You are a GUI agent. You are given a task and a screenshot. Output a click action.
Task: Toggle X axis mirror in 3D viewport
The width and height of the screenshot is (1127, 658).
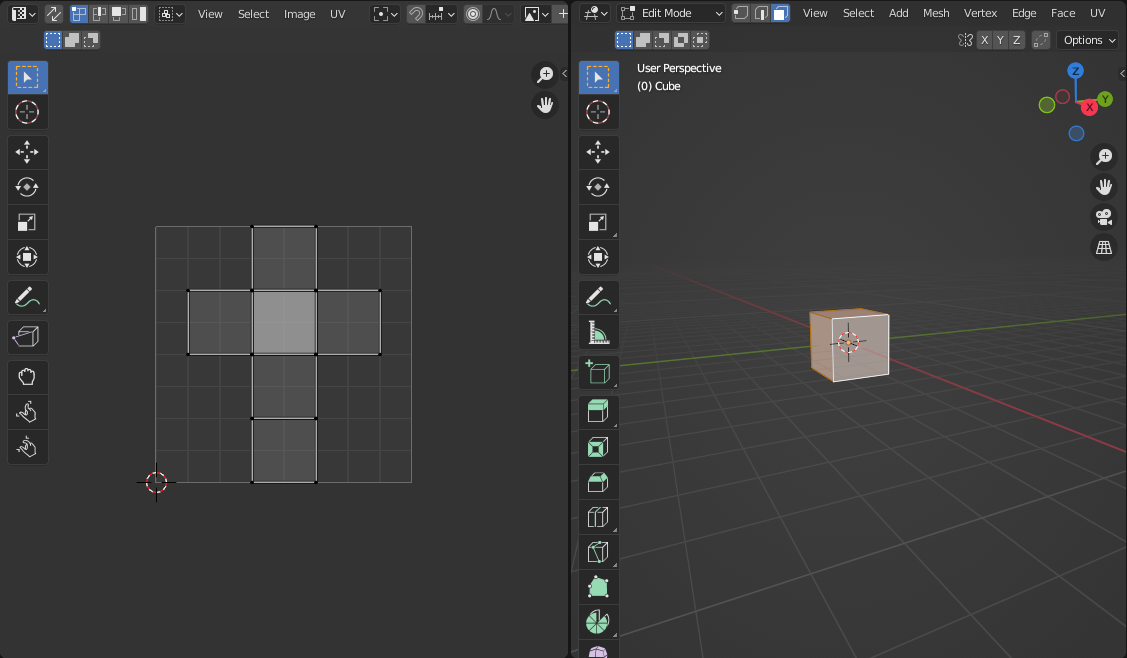tap(985, 40)
